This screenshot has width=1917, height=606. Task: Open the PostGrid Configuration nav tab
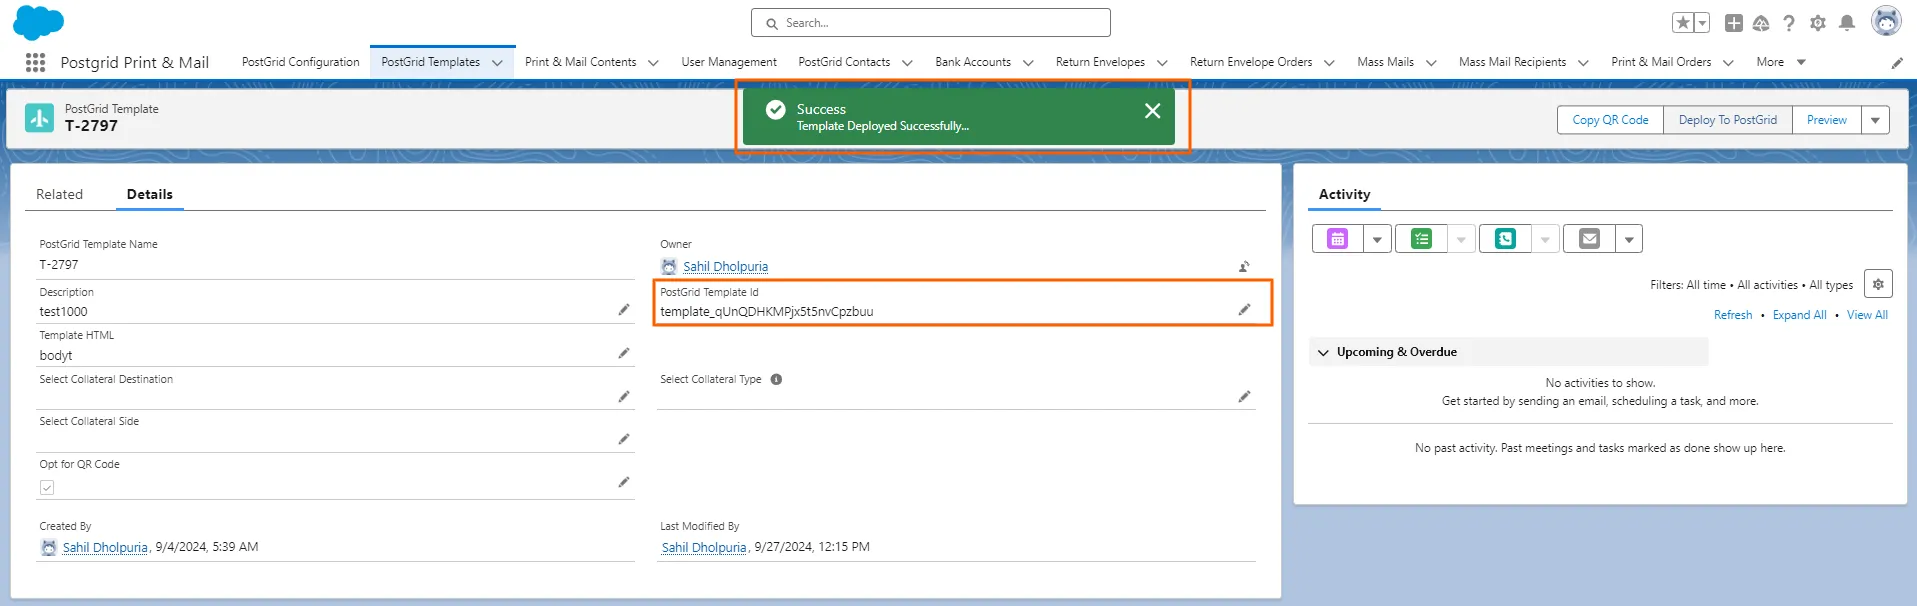[300, 62]
